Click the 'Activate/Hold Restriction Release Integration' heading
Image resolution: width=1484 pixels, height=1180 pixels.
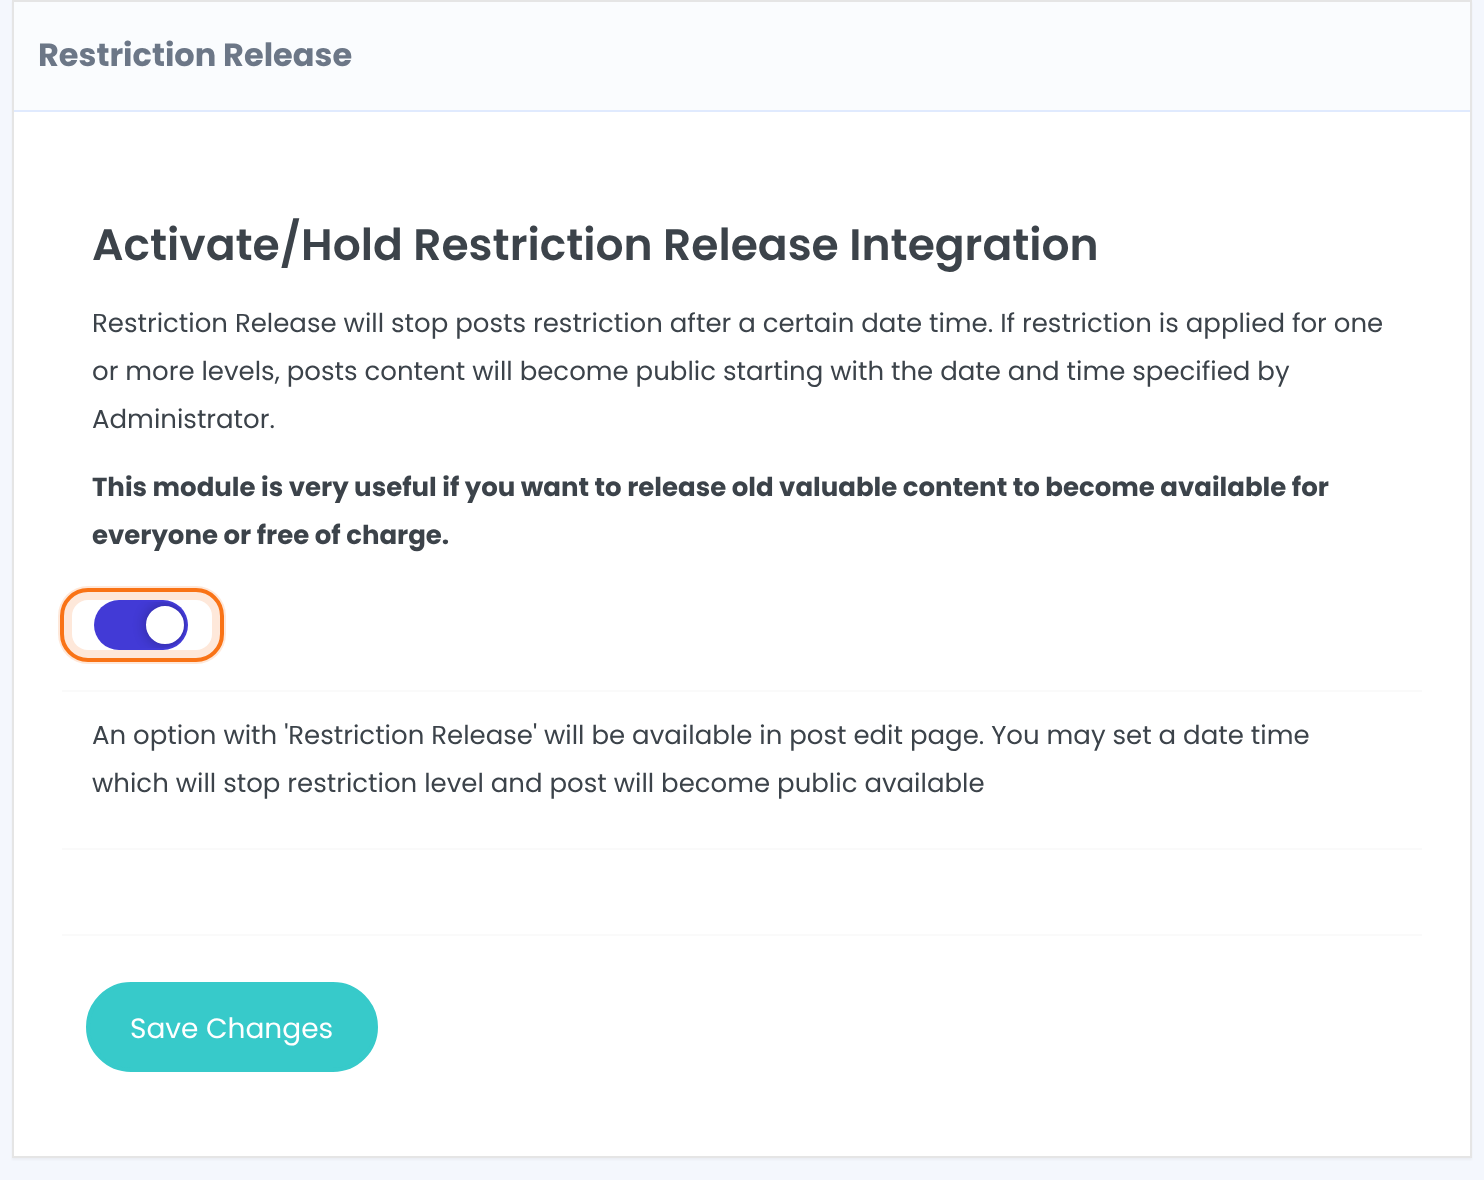coord(595,245)
